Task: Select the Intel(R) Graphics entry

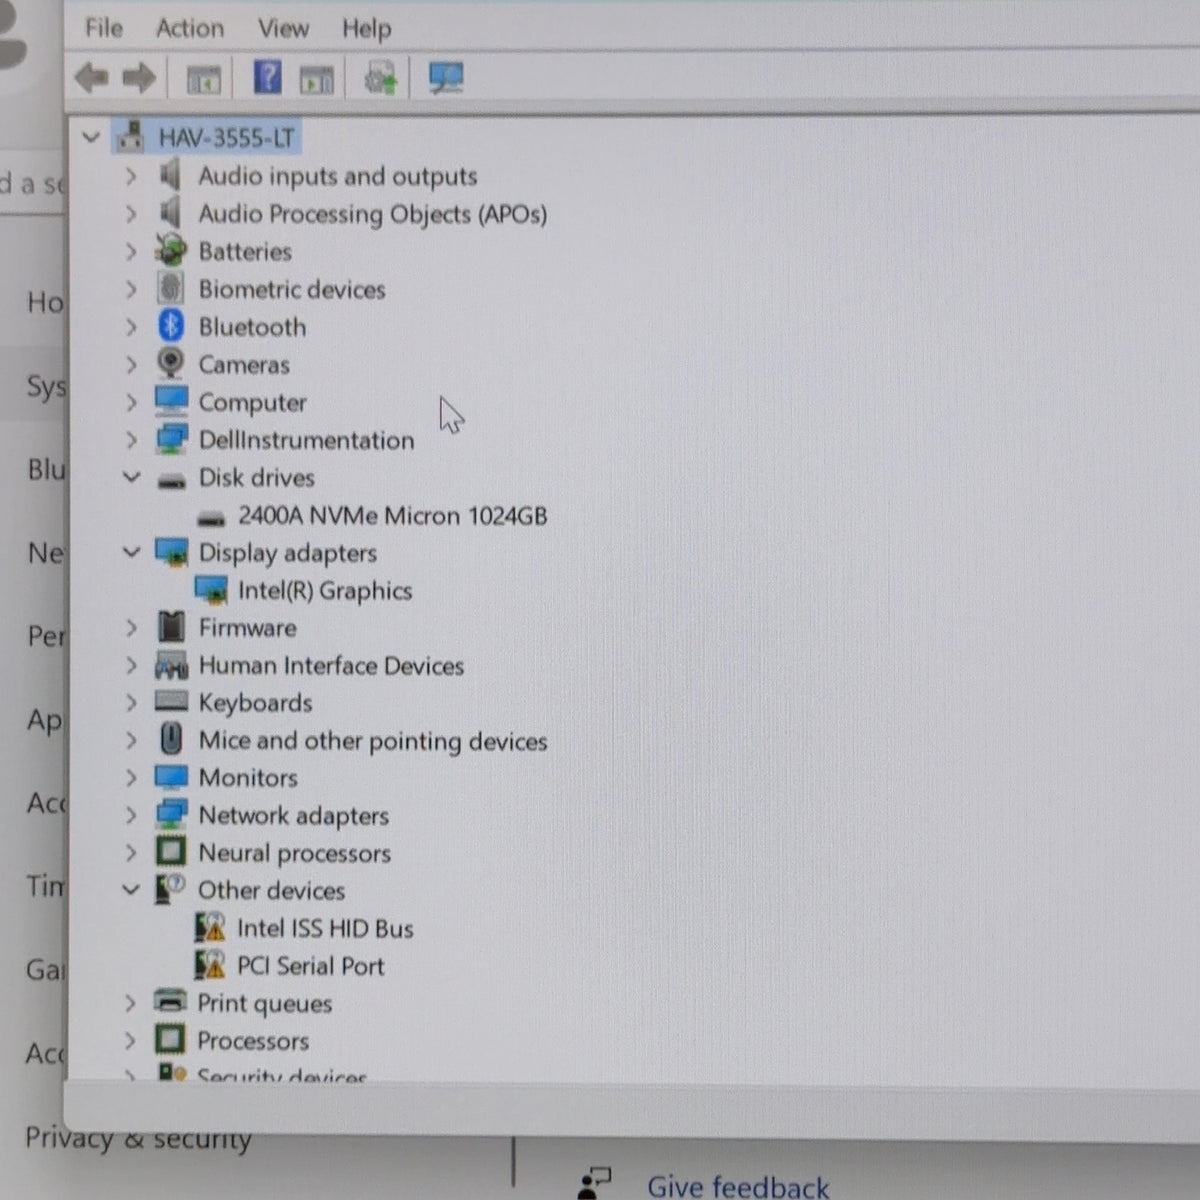Action: (x=325, y=591)
